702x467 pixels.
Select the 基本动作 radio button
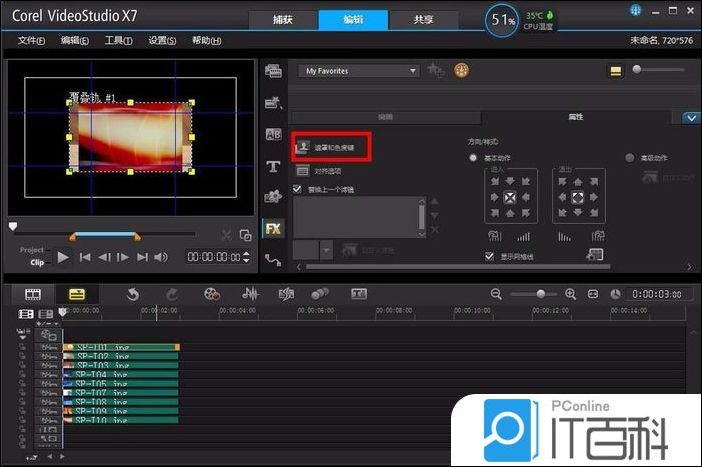tap(473, 158)
